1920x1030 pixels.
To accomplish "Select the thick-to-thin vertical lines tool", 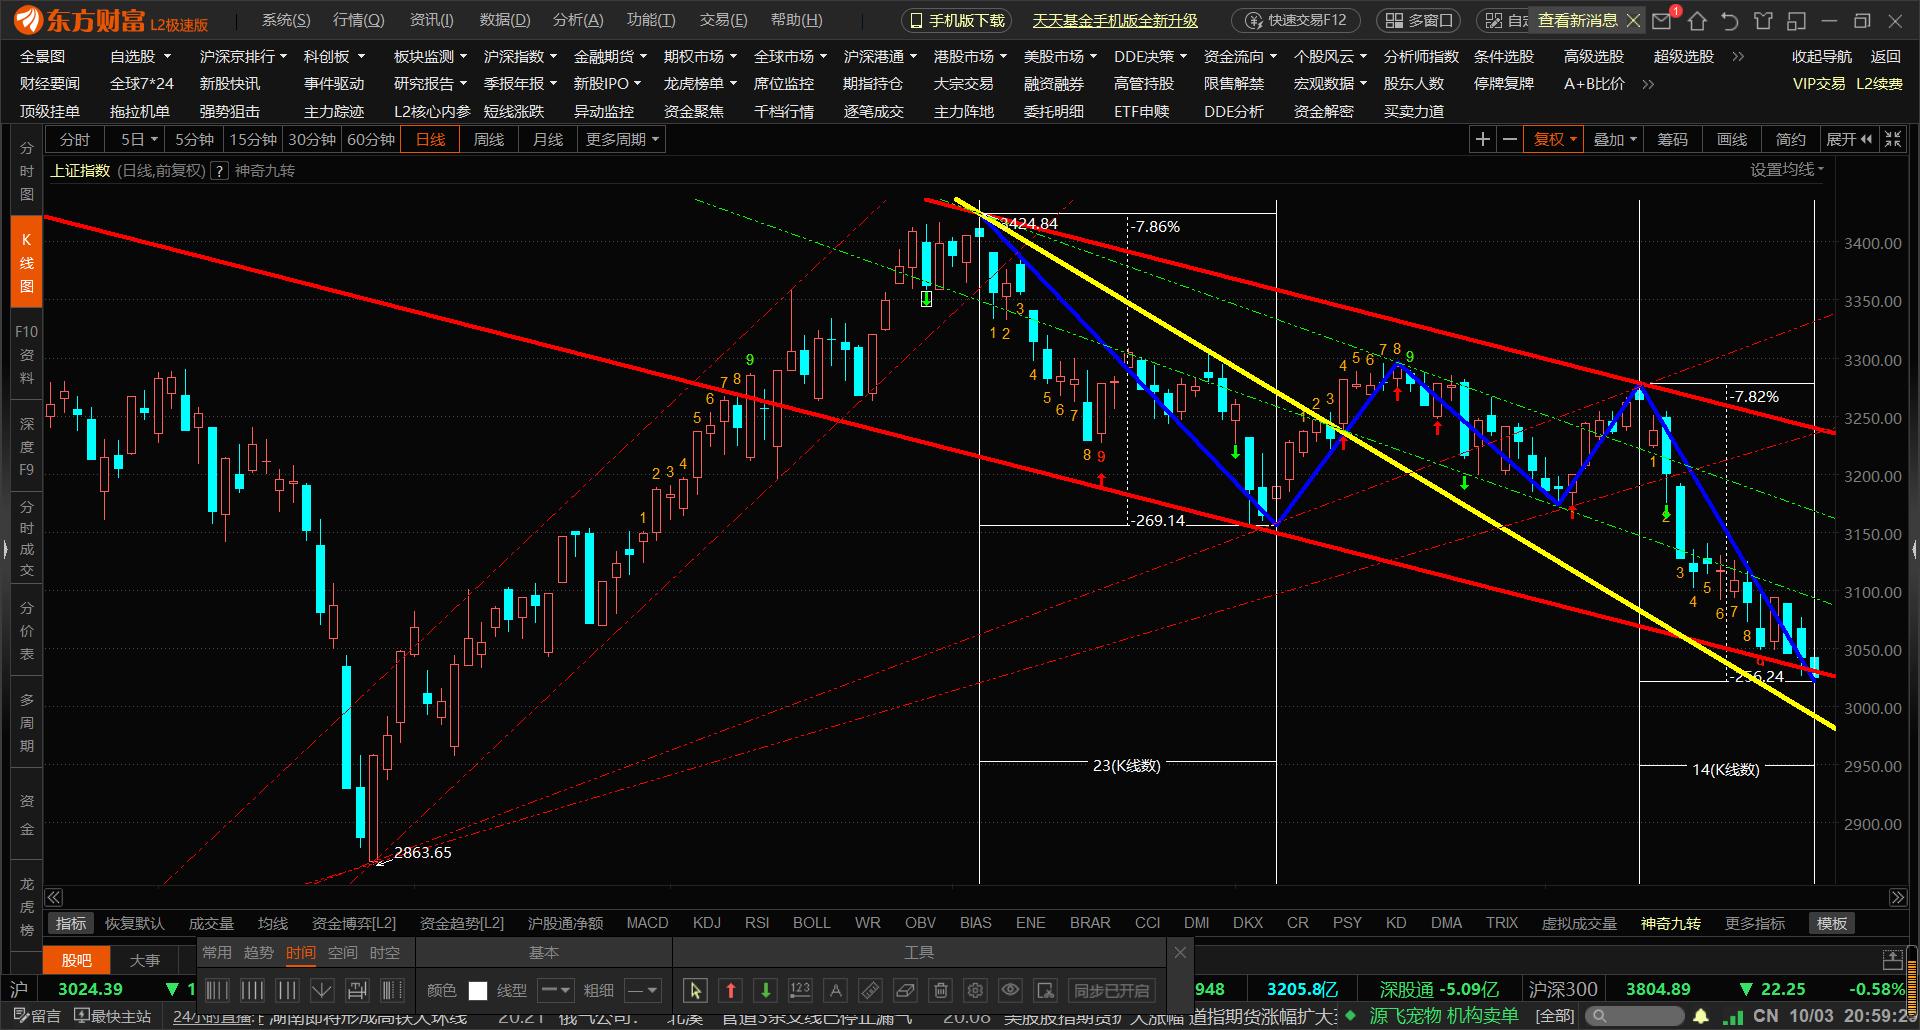I will [392, 990].
